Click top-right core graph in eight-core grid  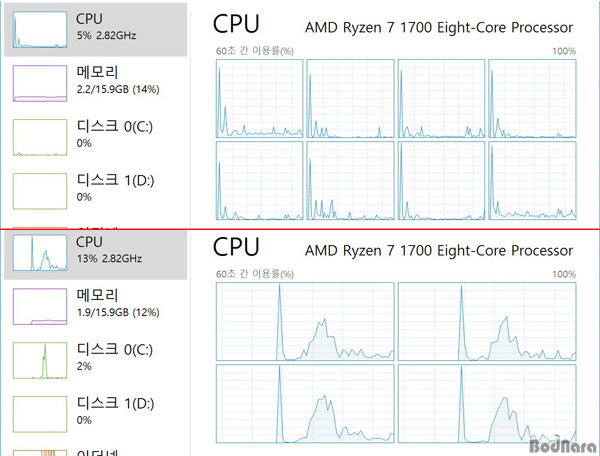(532, 98)
